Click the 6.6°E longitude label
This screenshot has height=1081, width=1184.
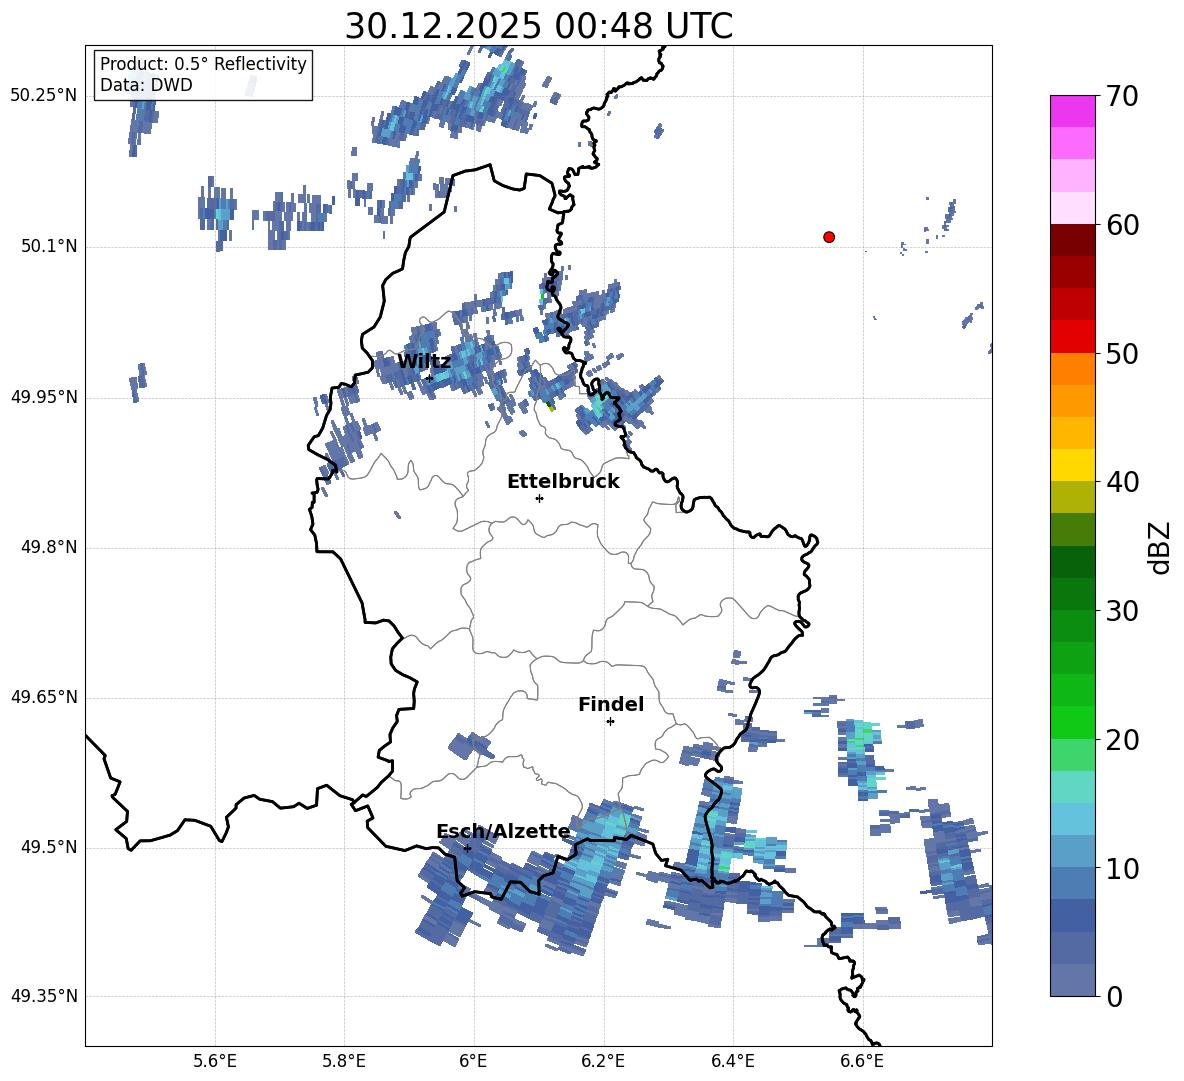click(862, 1061)
